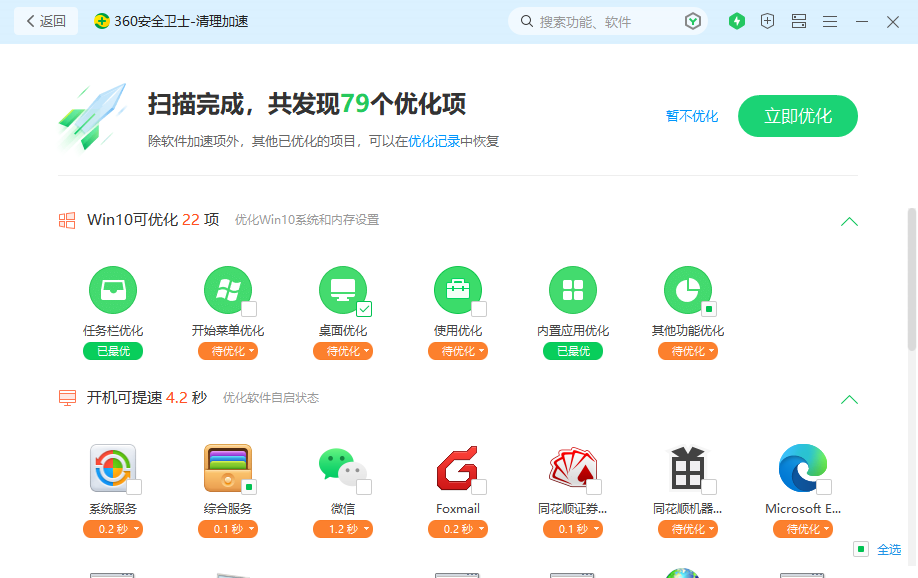
Task: Open the 1.2 秒 dropdown under 微信
Action: pos(343,529)
